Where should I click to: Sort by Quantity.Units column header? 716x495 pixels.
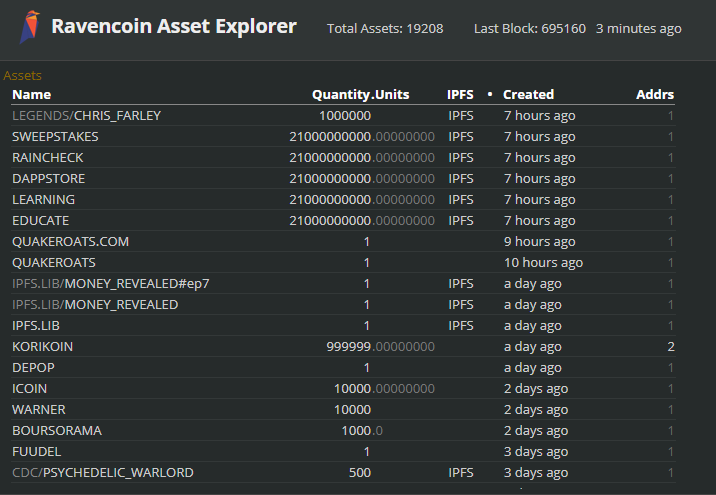click(360, 94)
